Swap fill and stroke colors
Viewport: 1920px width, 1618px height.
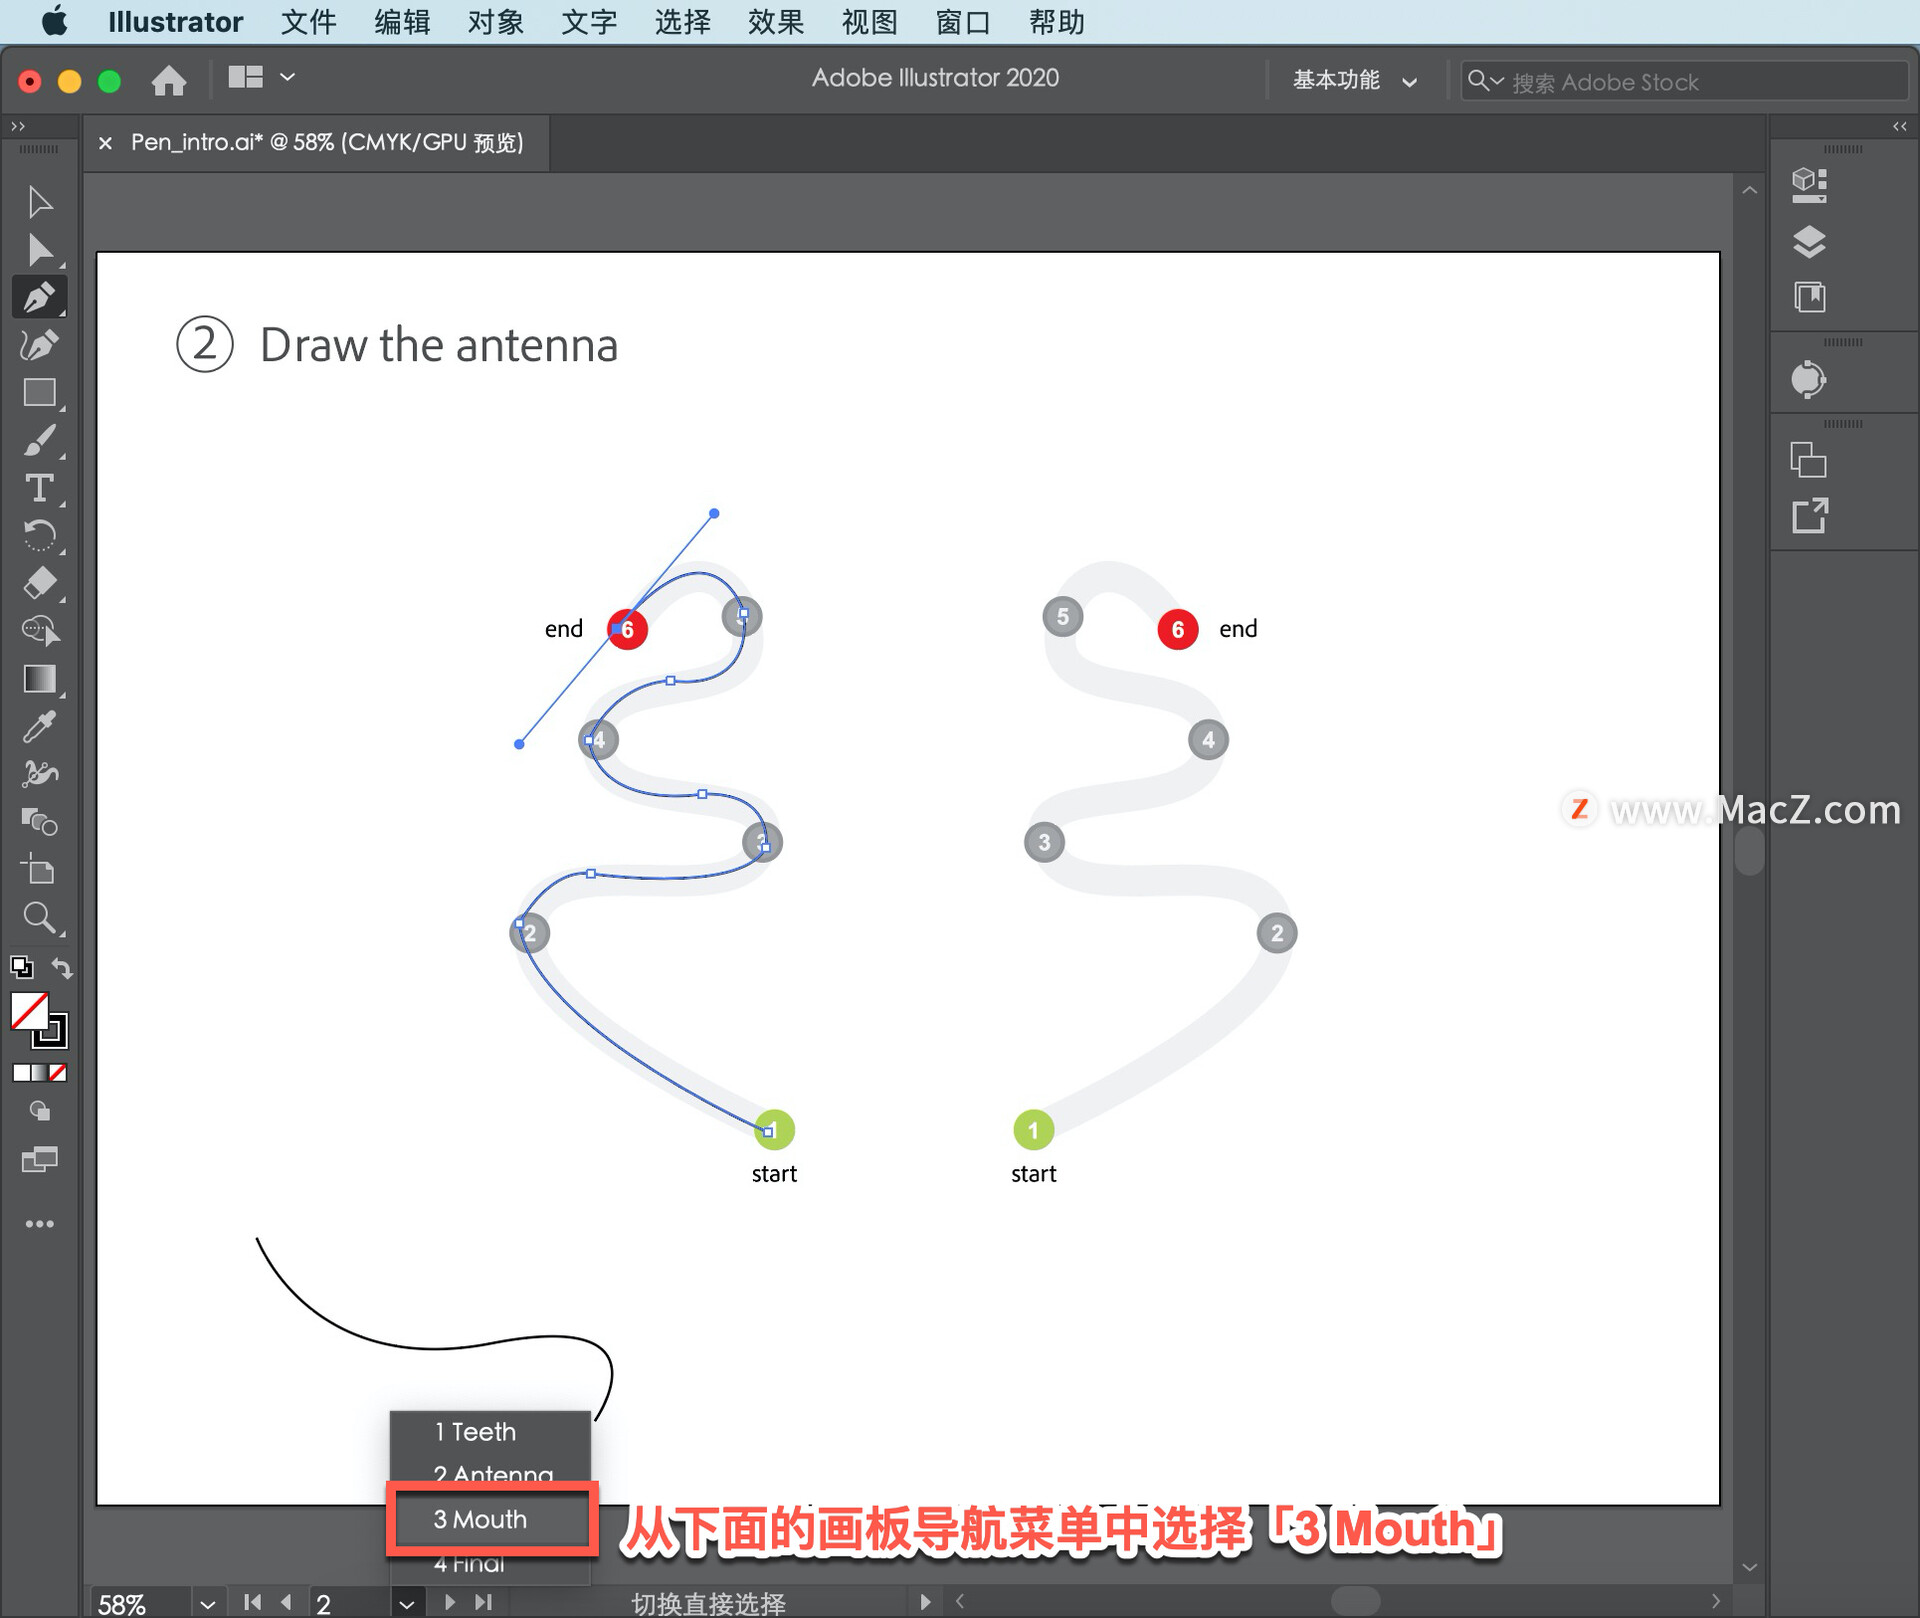point(62,967)
